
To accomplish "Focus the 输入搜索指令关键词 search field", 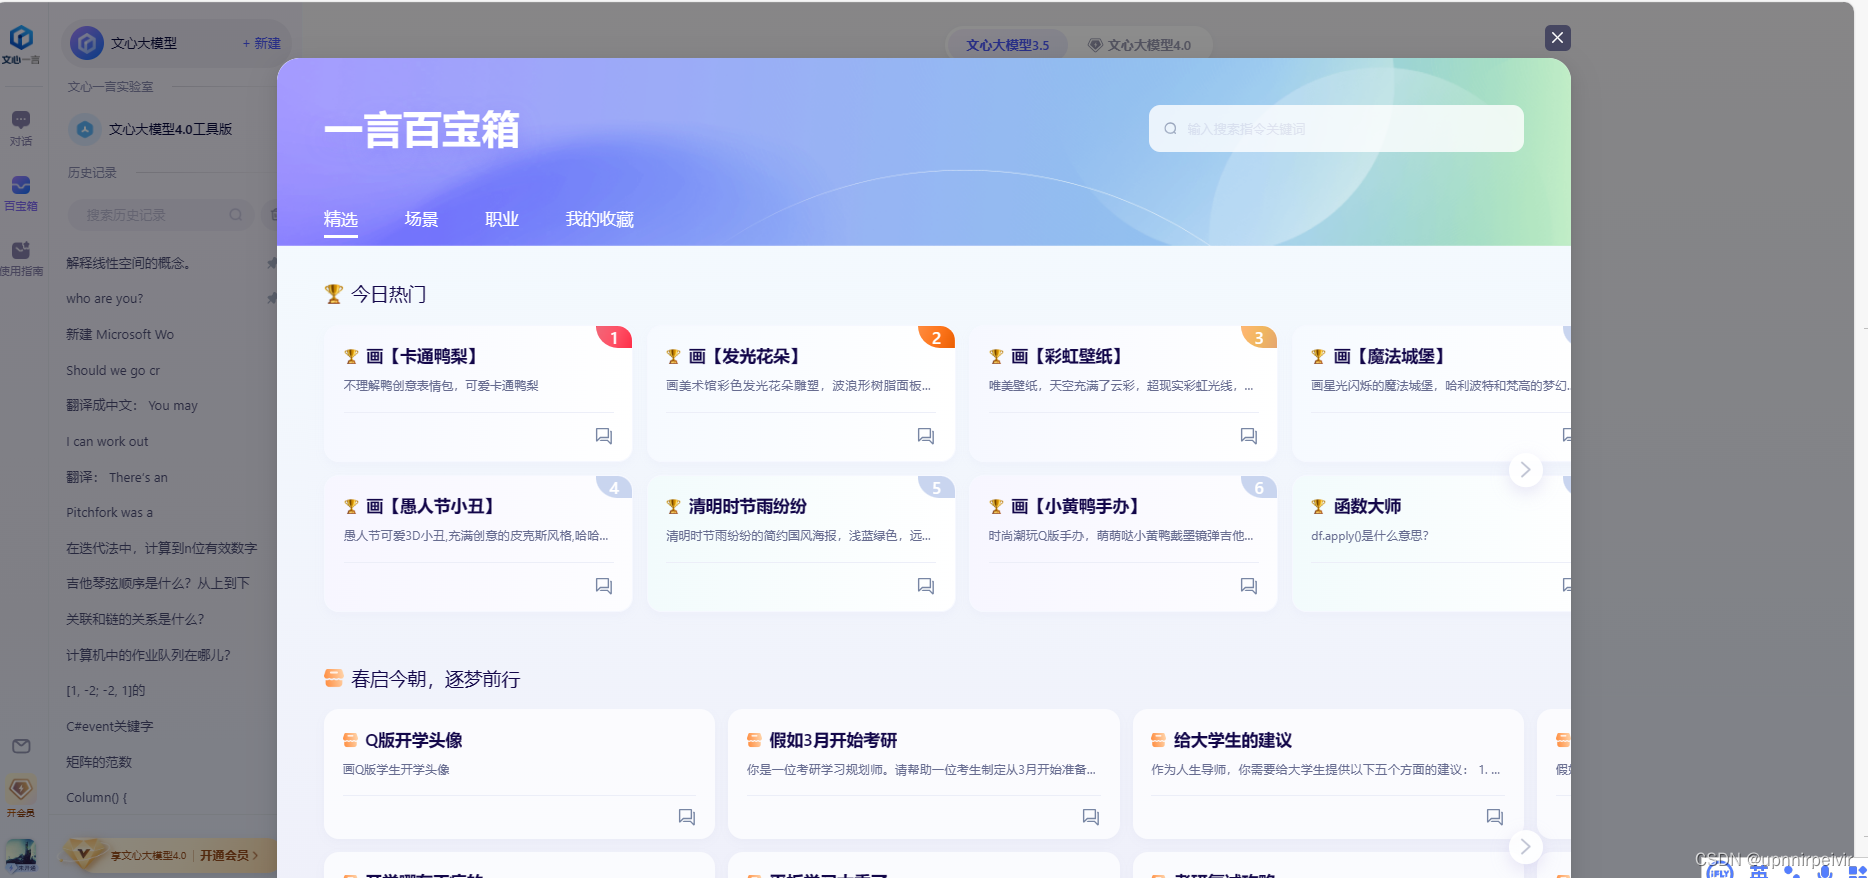I will (1336, 129).
